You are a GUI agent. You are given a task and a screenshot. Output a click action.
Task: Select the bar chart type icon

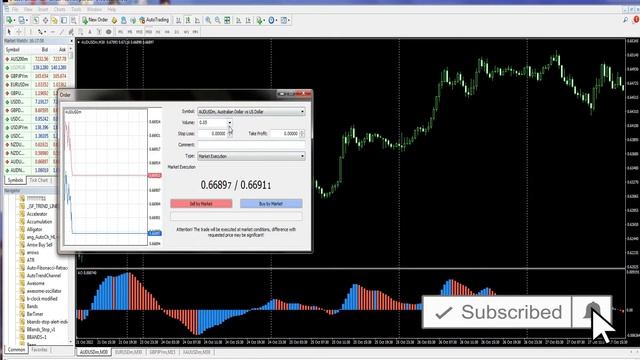(178, 20)
